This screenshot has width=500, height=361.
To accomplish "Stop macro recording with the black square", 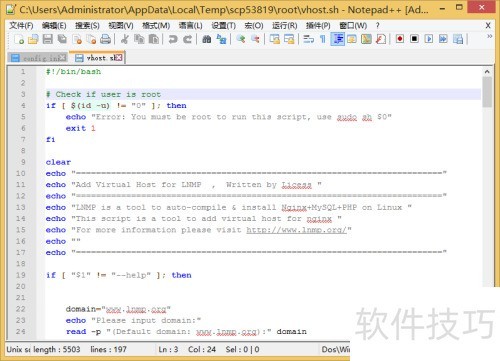I will [x=414, y=39].
